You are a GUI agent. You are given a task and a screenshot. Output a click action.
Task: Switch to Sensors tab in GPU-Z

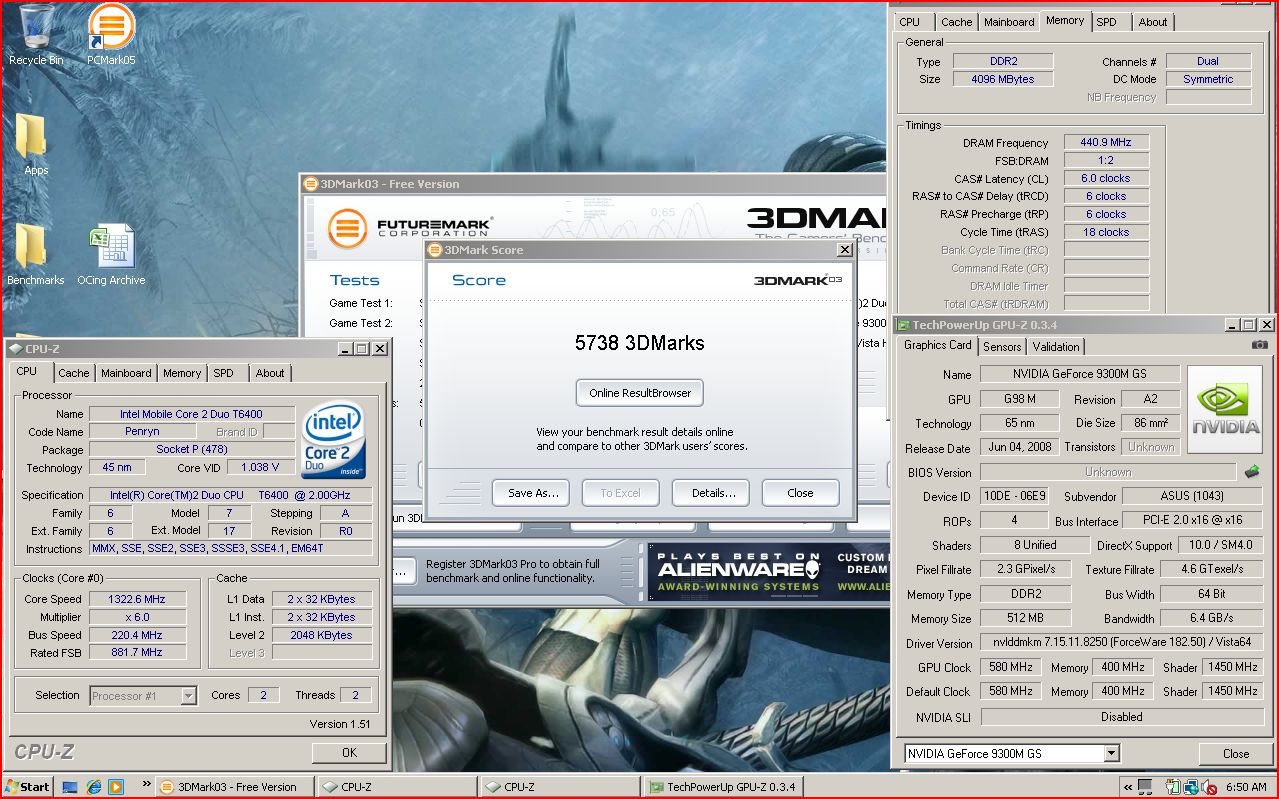1002,346
